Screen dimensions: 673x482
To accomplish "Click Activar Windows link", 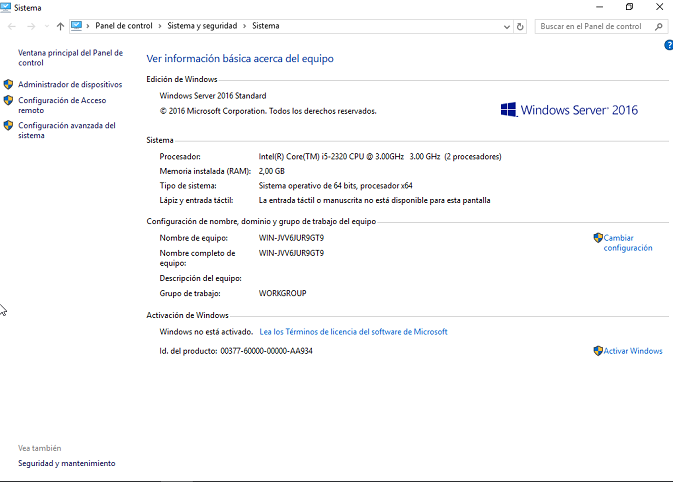I will click(633, 351).
